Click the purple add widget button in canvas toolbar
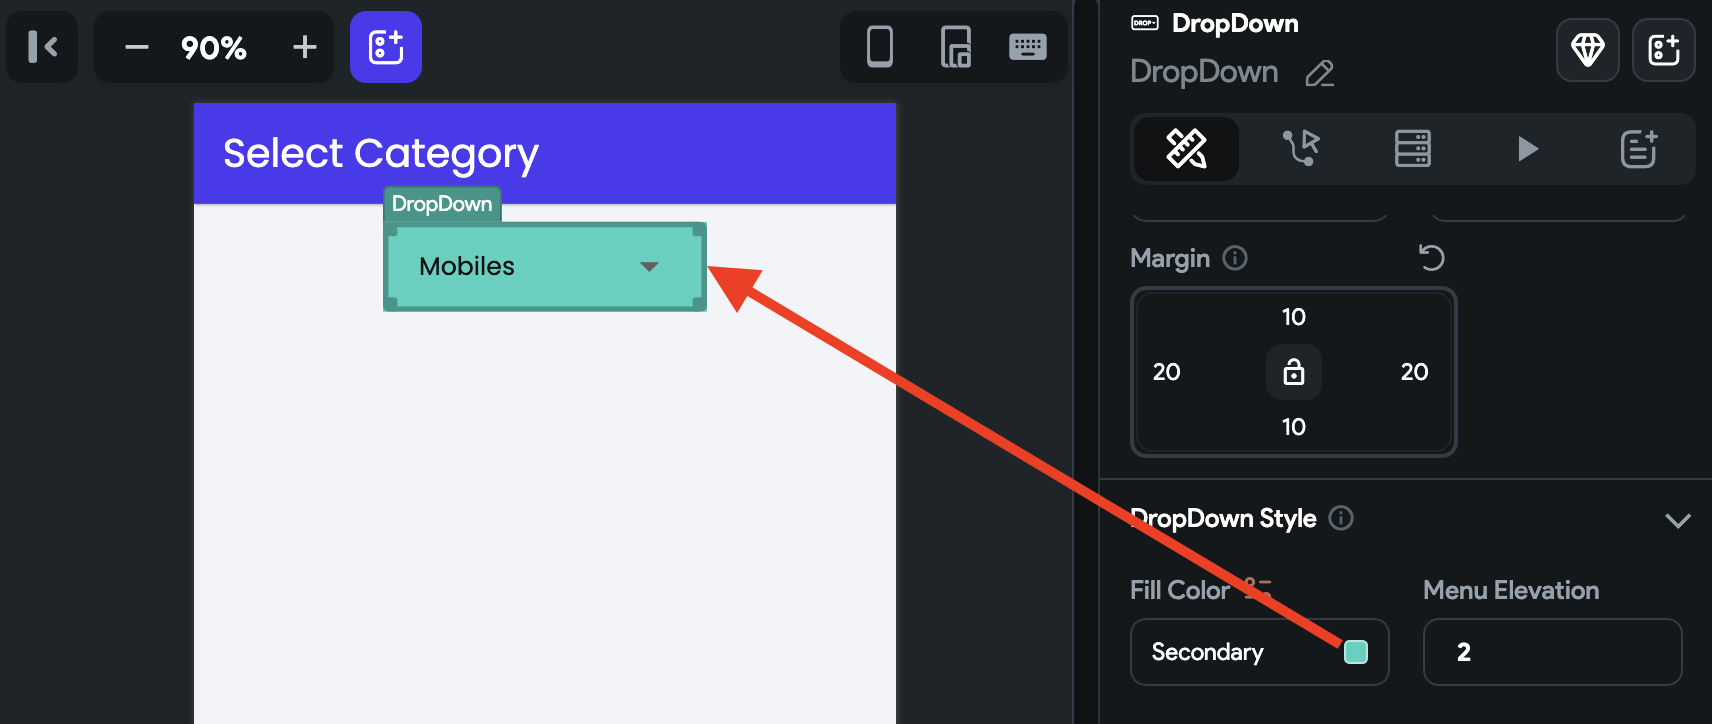This screenshot has height=724, width=1712. [x=386, y=47]
